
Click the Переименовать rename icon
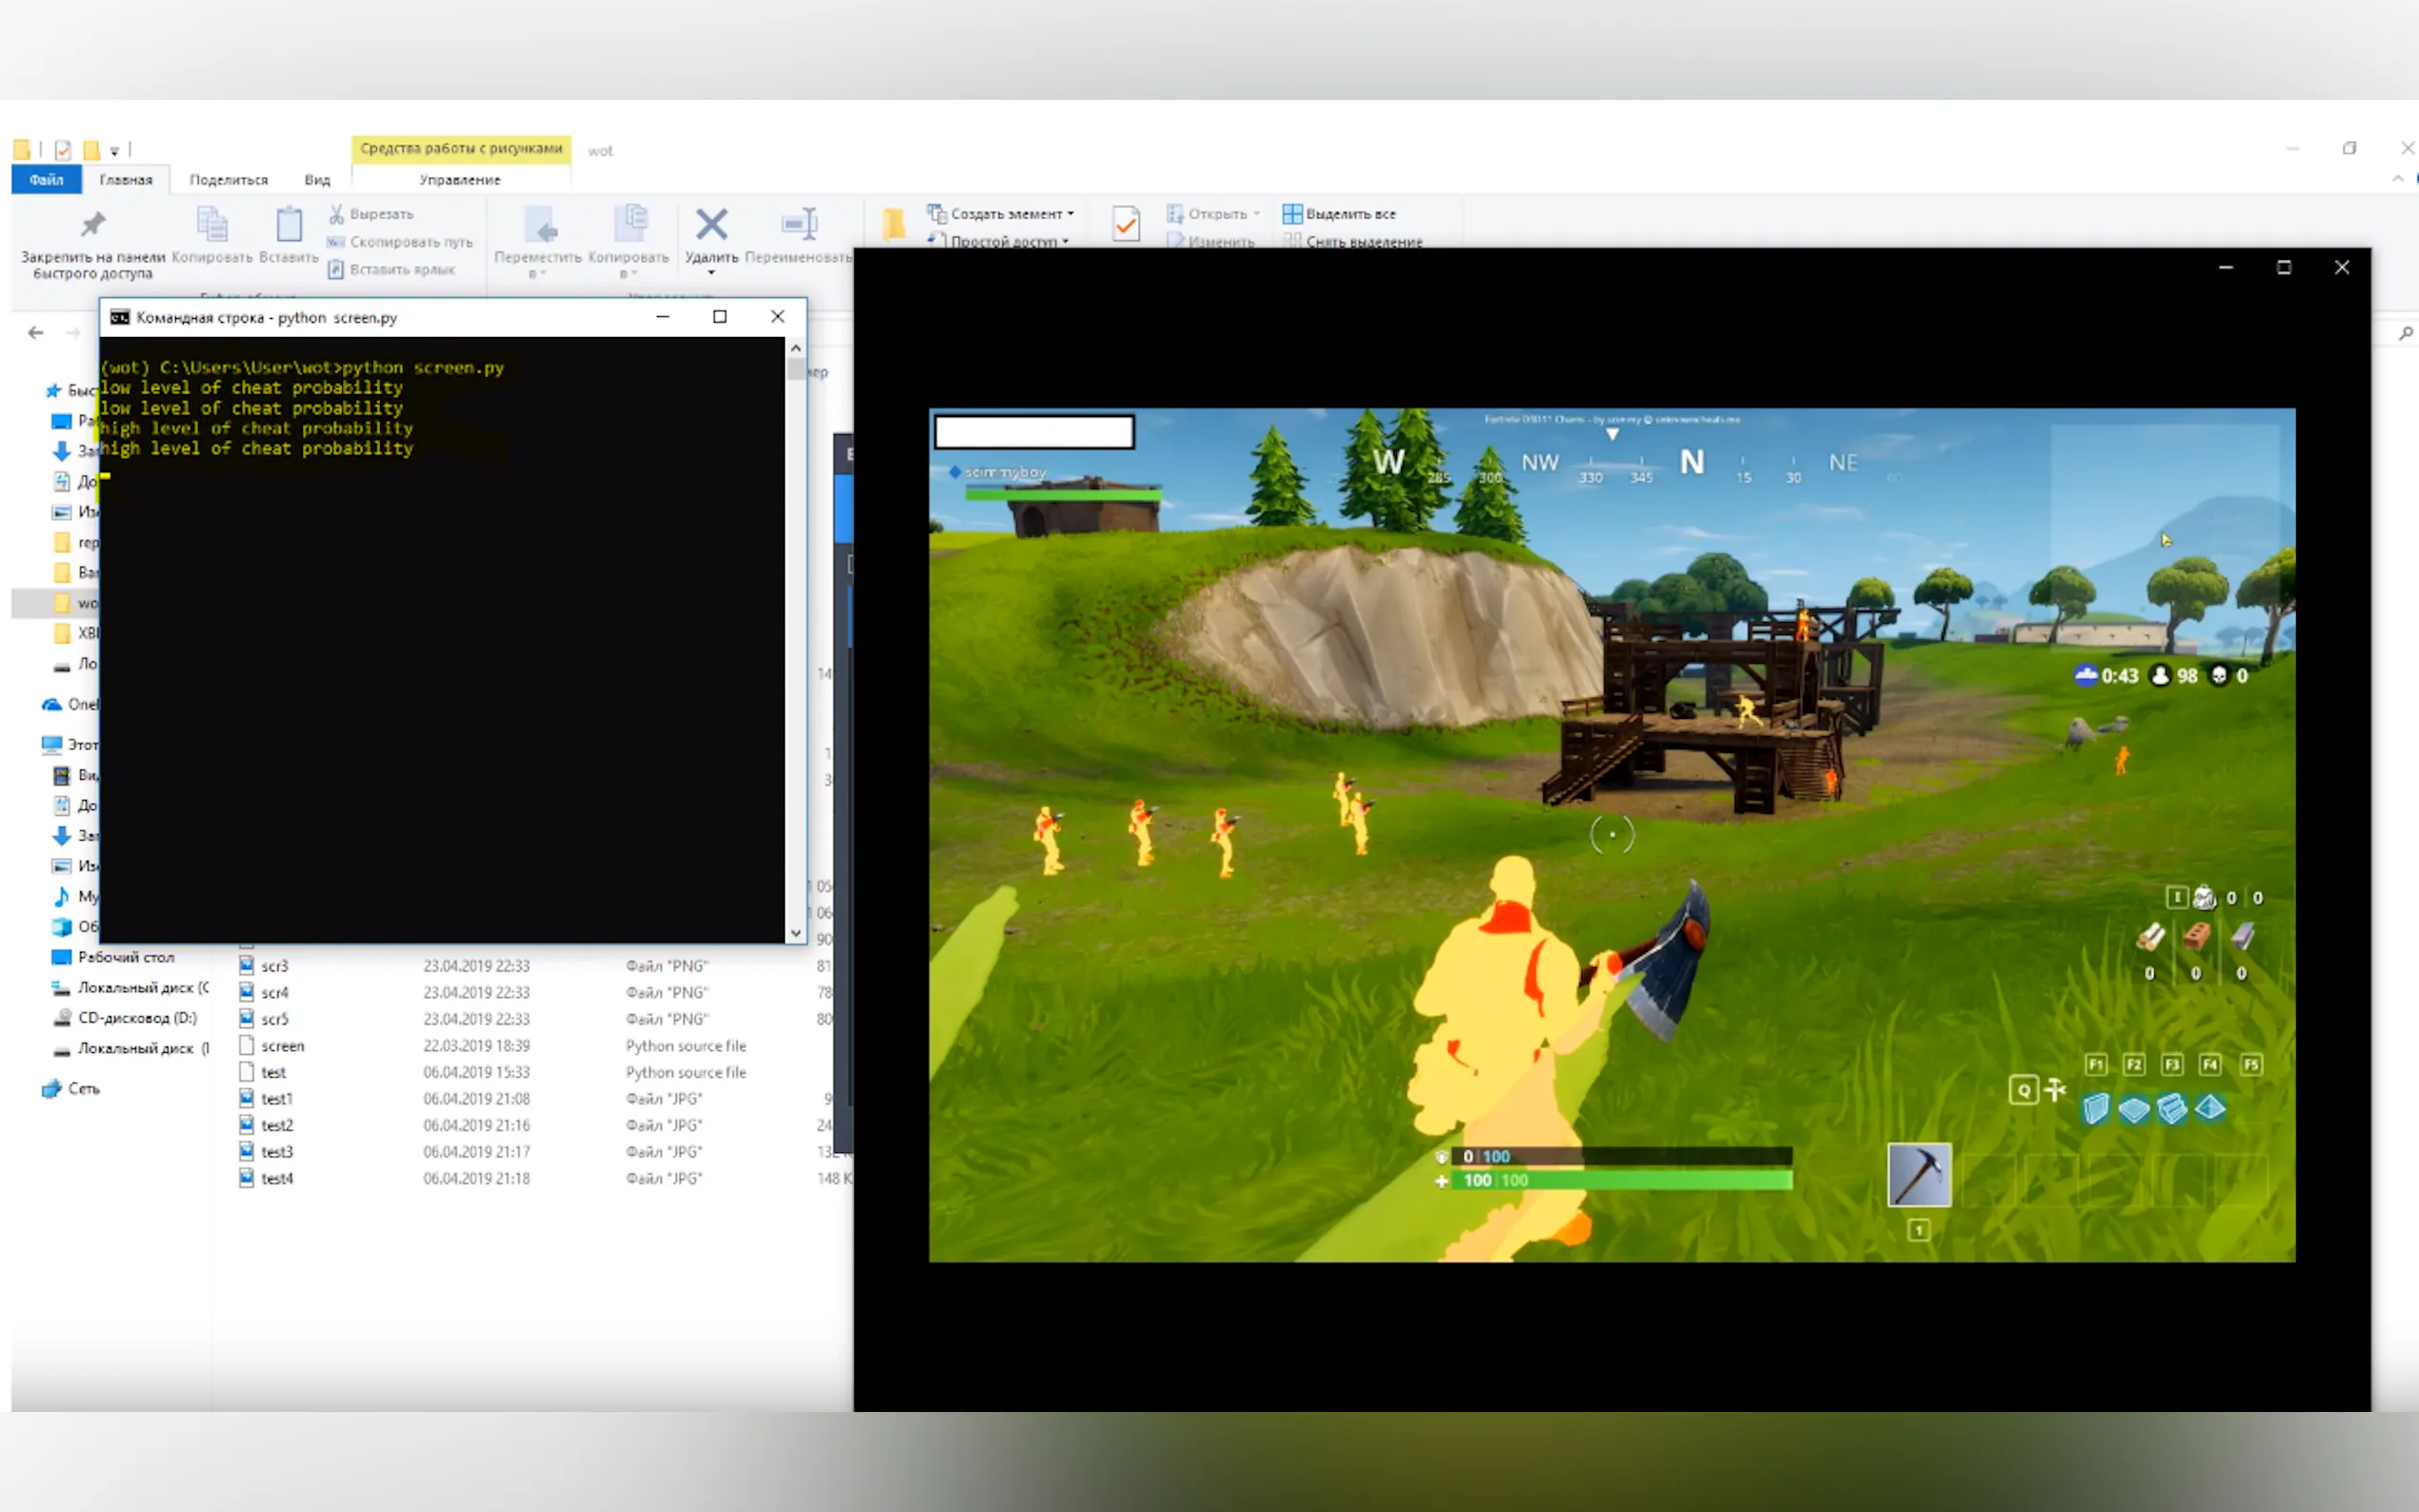coord(799,224)
